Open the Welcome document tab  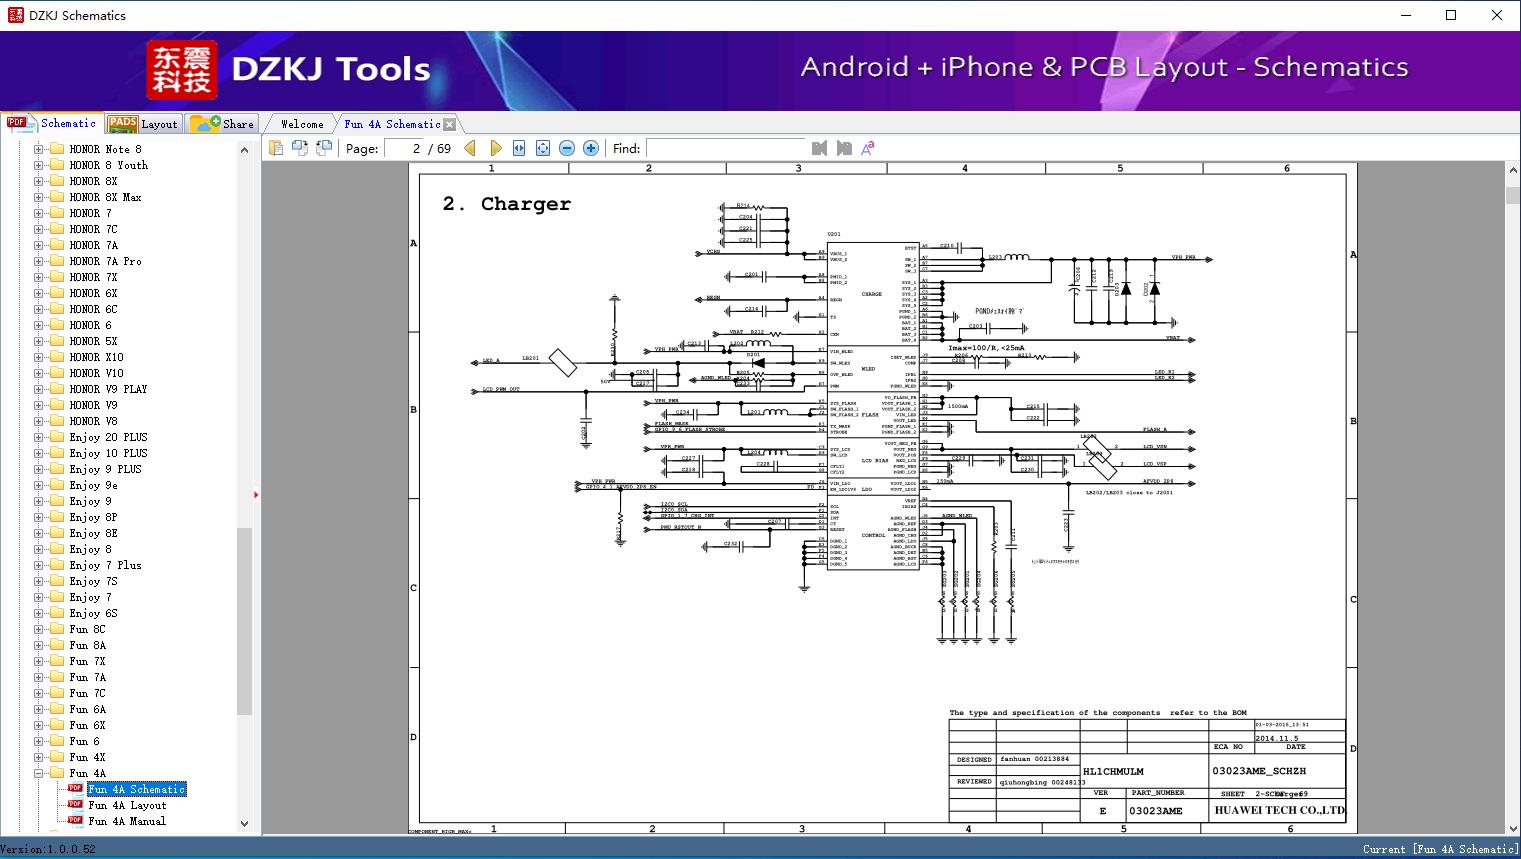(x=302, y=124)
